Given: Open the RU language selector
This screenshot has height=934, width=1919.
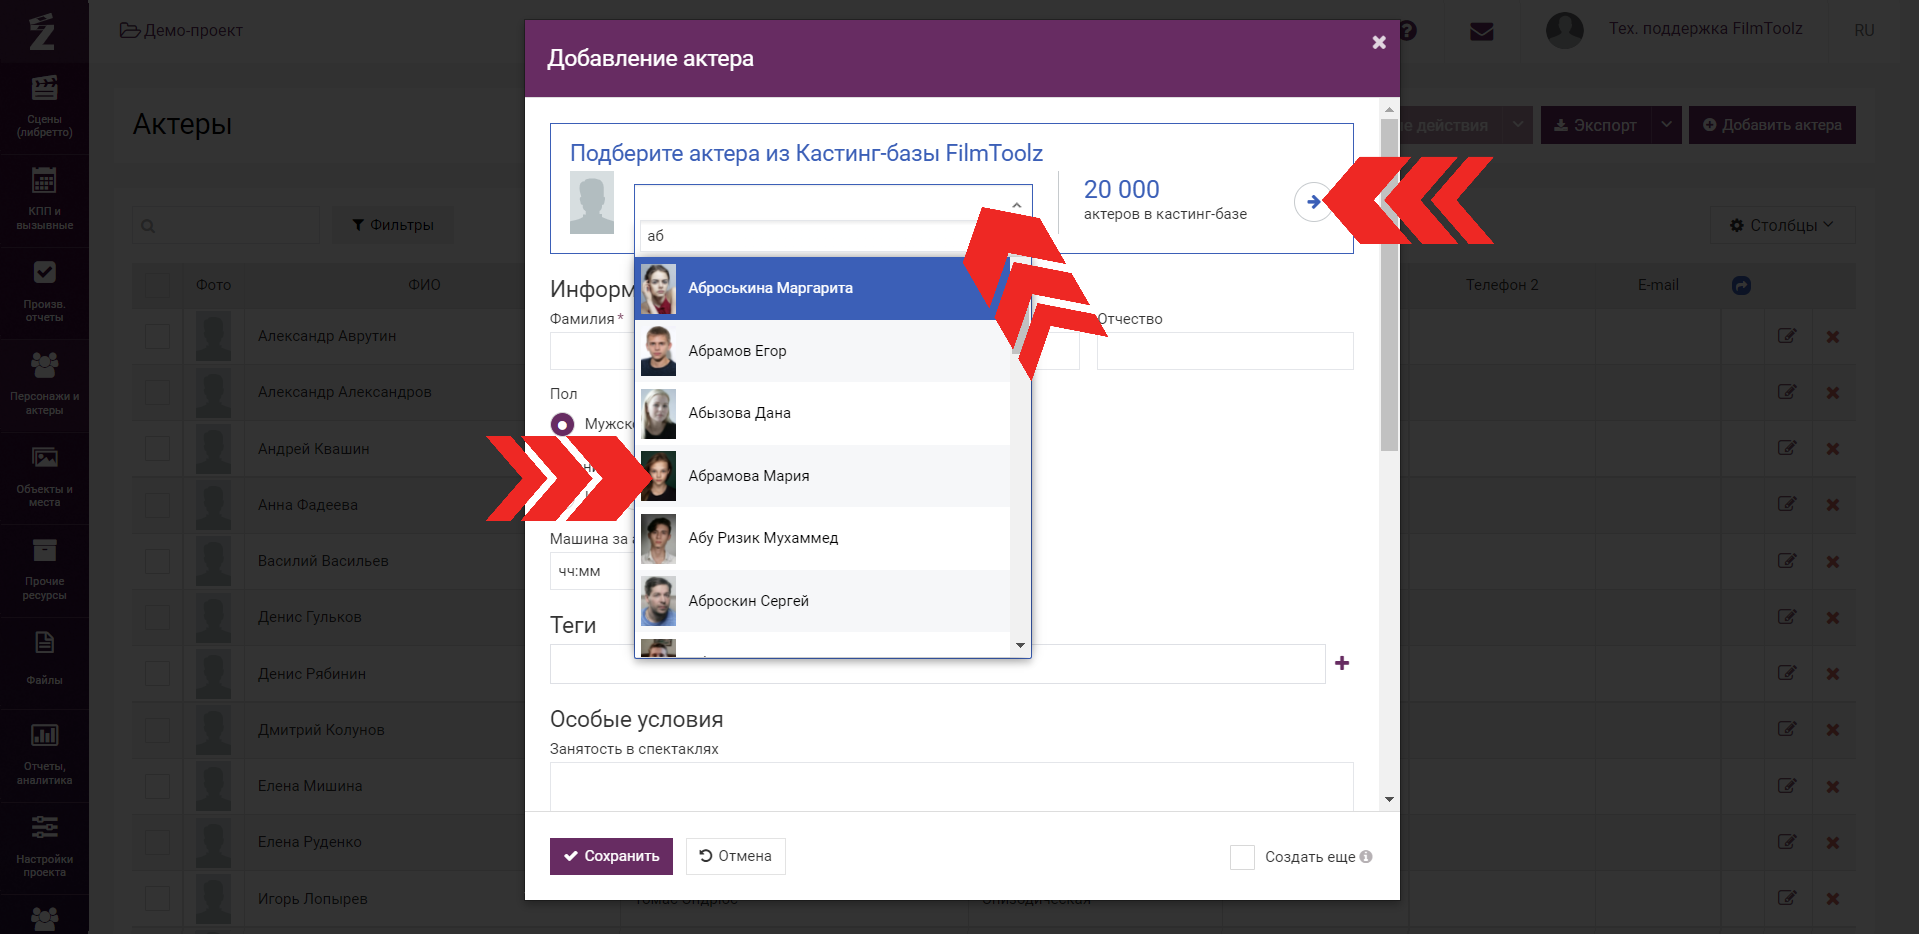Looking at the screenshot, I should pyautogui.click(x=1864, y=30).
